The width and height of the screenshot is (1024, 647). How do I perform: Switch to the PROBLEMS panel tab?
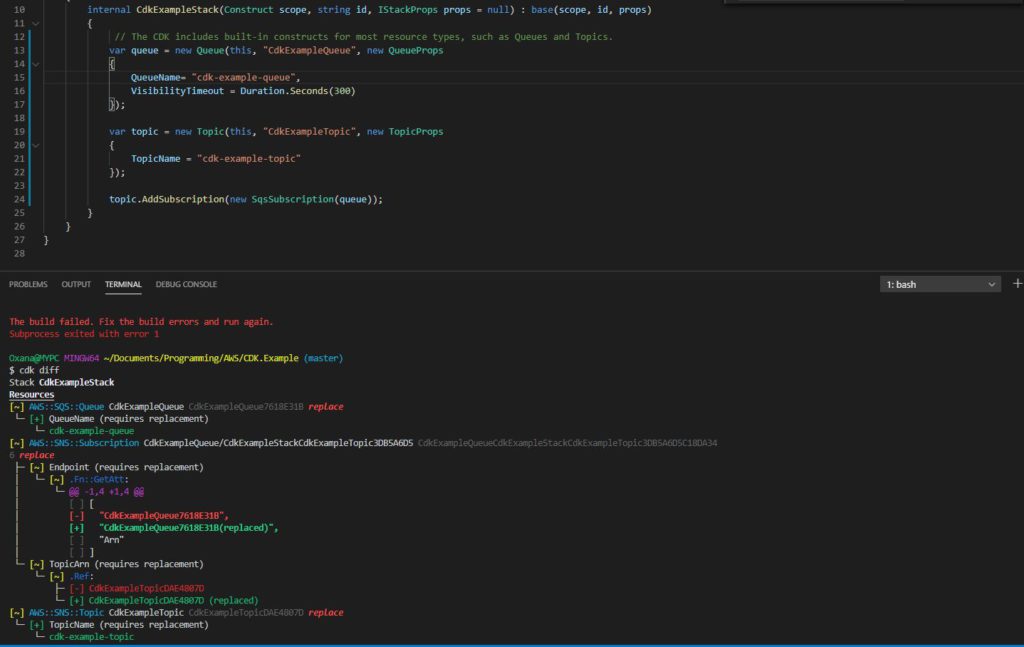[28, 285]
